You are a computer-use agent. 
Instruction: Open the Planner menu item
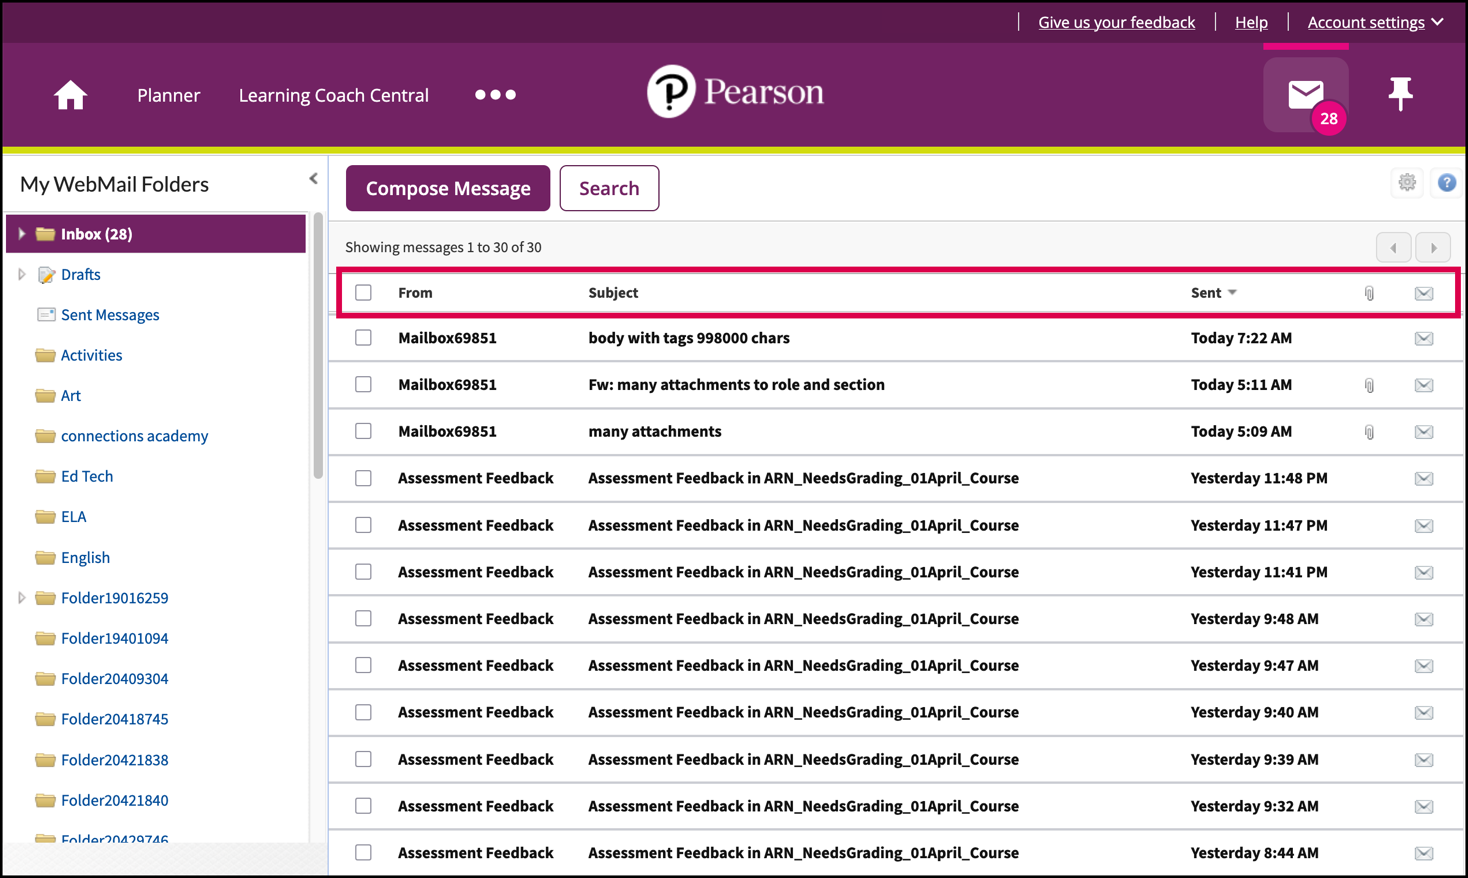pos(168,95)
